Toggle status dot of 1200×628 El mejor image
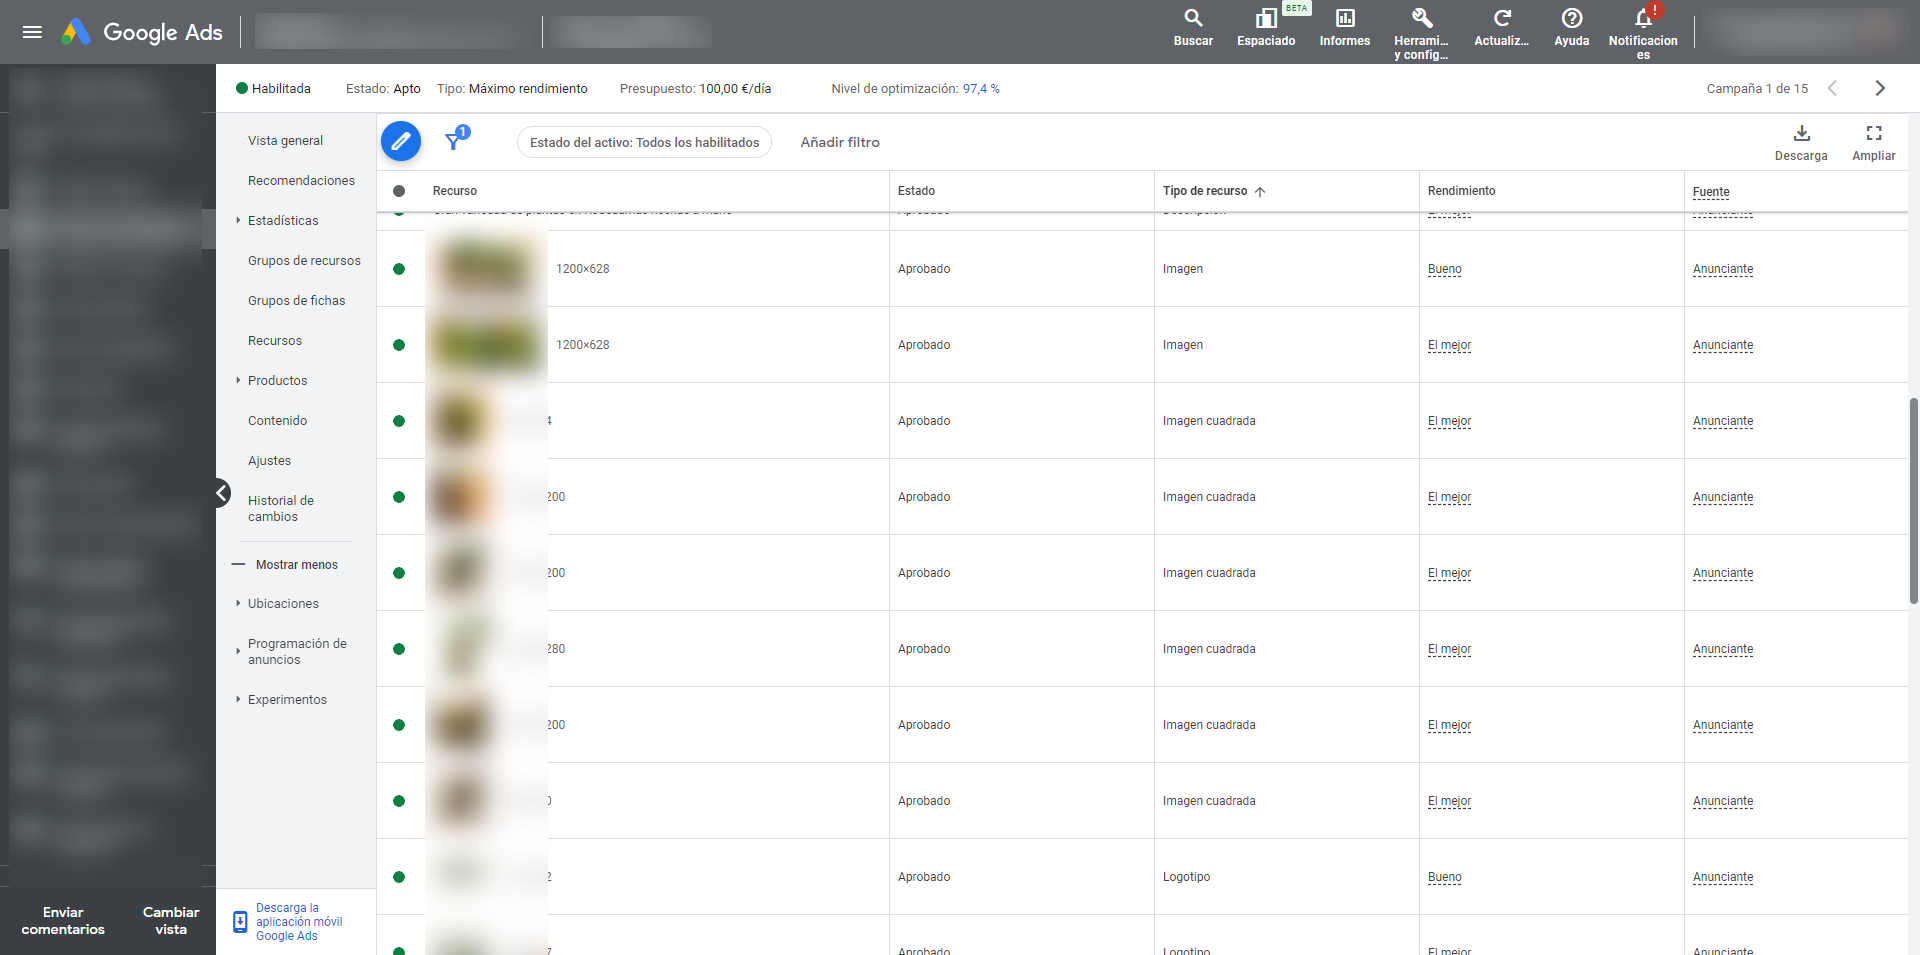This screenshot has width=1920, height=955. [x=399, y=345]
